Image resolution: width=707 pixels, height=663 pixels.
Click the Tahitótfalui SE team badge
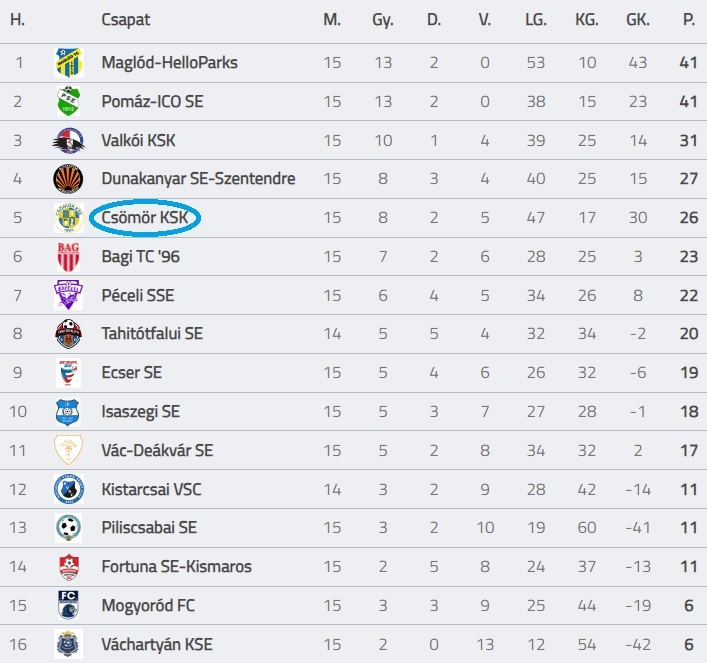[68, 334]
